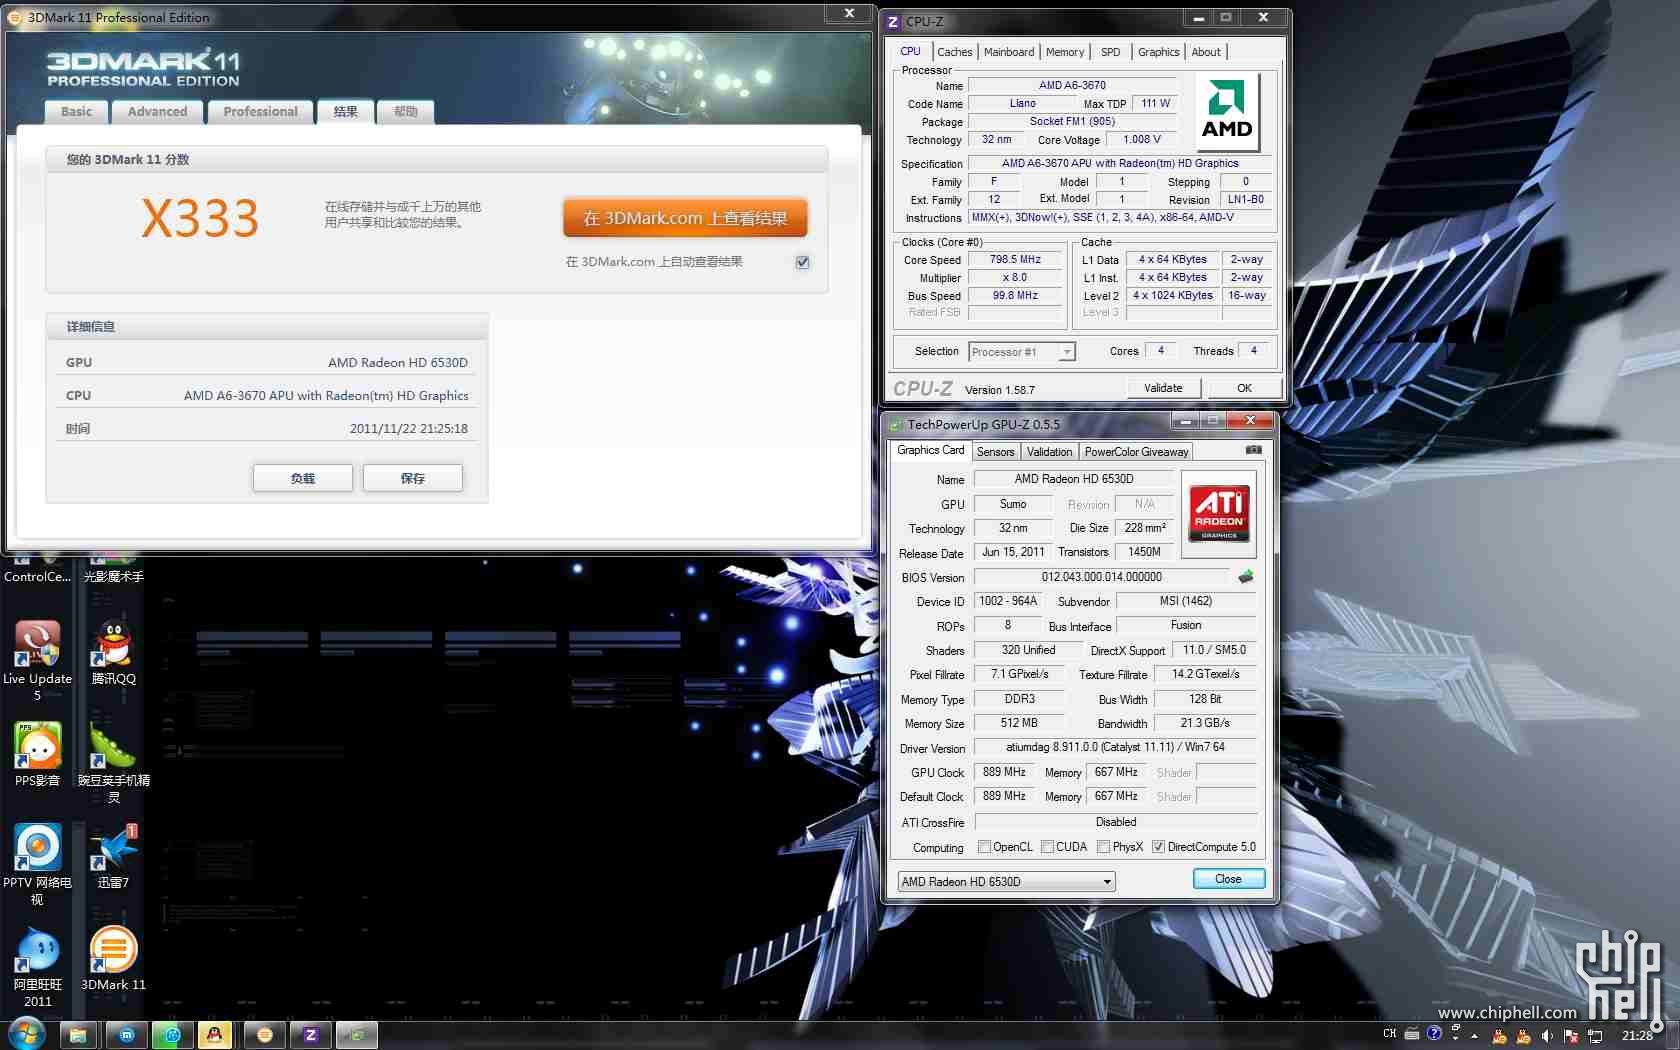This screenshot has height=1050, width=1680.
Task: Click the GPU-Z screenshot camera icon
Action: (1254, 450)
